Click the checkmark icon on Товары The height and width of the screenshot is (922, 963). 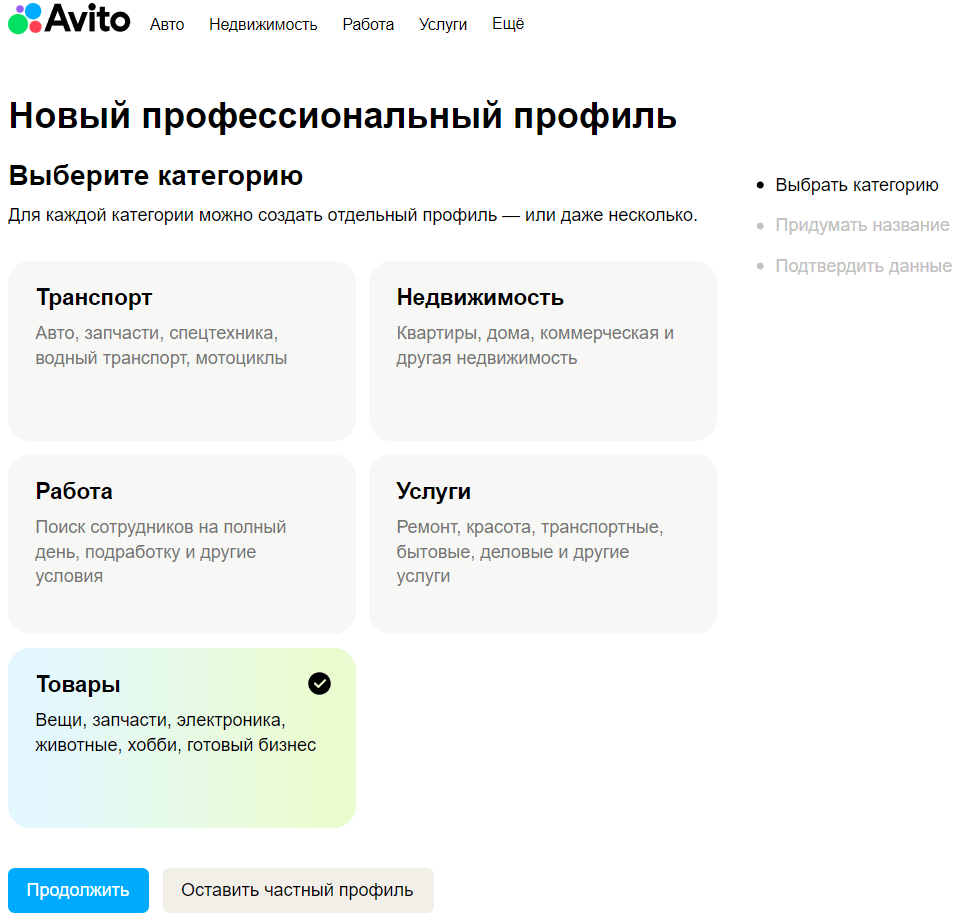click(319, 684)
